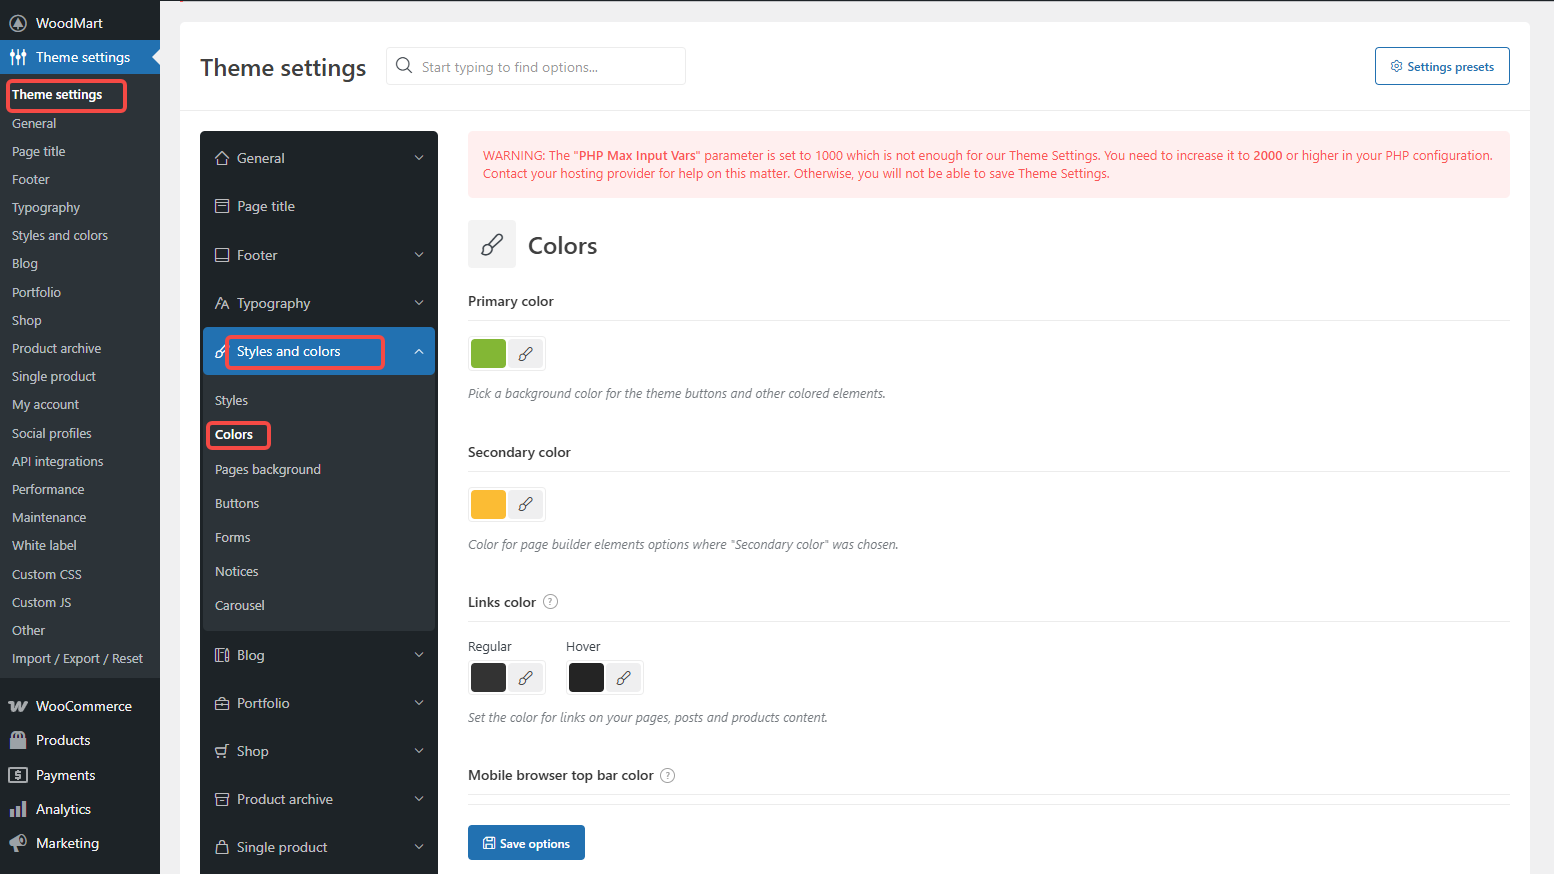Open the Import / Export / Reset link
The image size is (1554, 874).
(77, 658)
